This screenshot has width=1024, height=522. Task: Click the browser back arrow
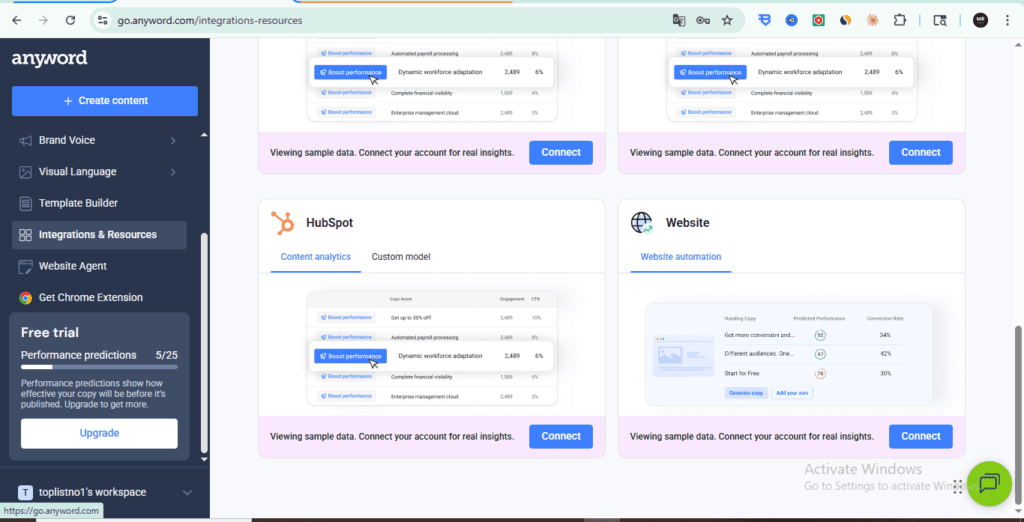click(x=16, y=20)
